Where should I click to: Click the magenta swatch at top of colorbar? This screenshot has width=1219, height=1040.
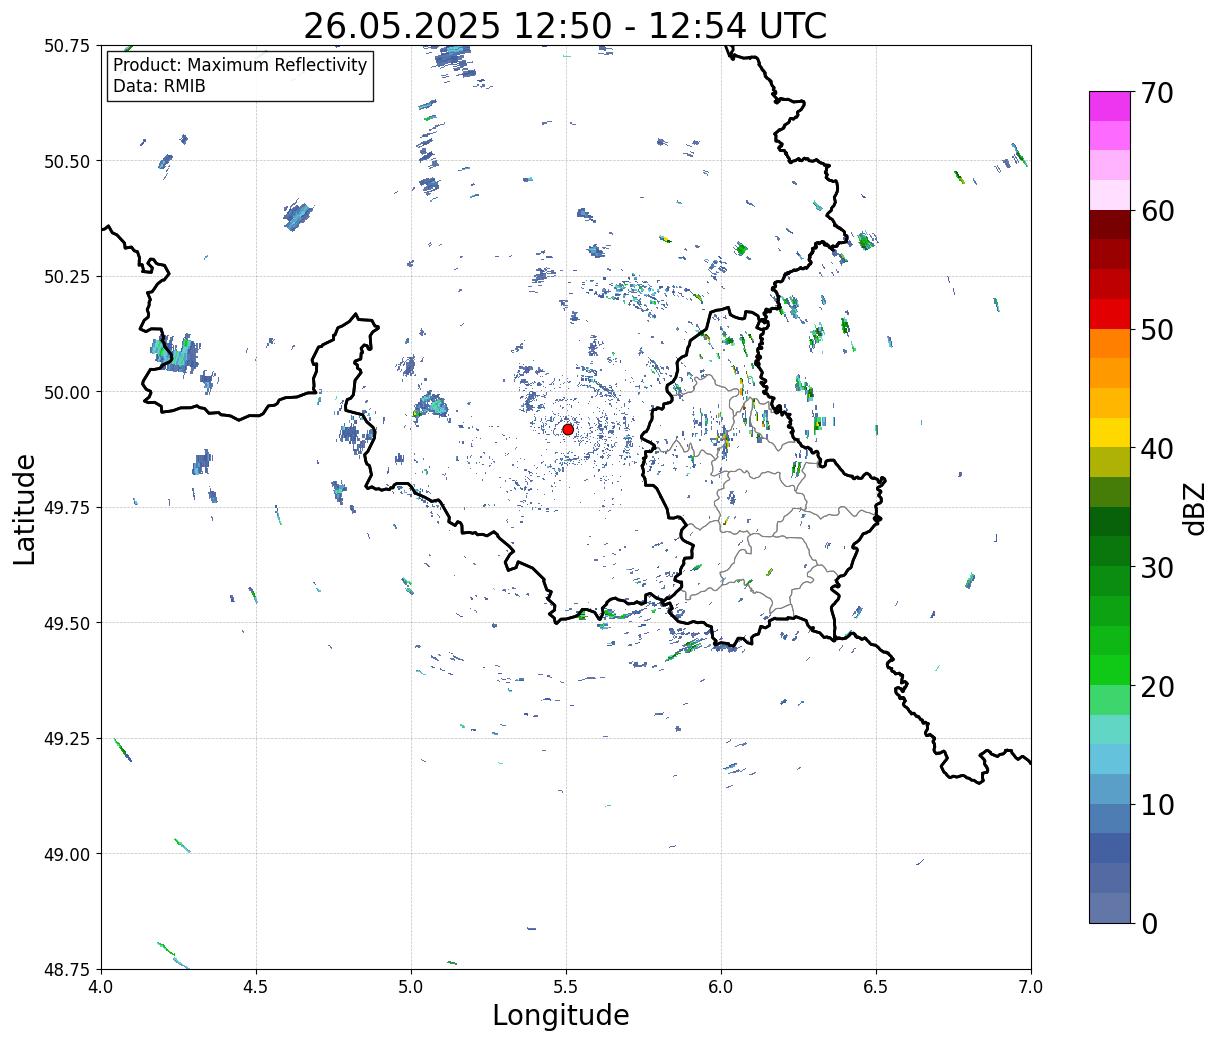pos(1110,106)
